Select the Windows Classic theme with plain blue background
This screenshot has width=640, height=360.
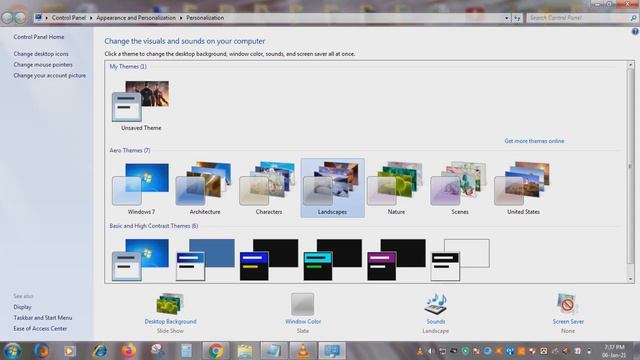[x=205, y=260]
